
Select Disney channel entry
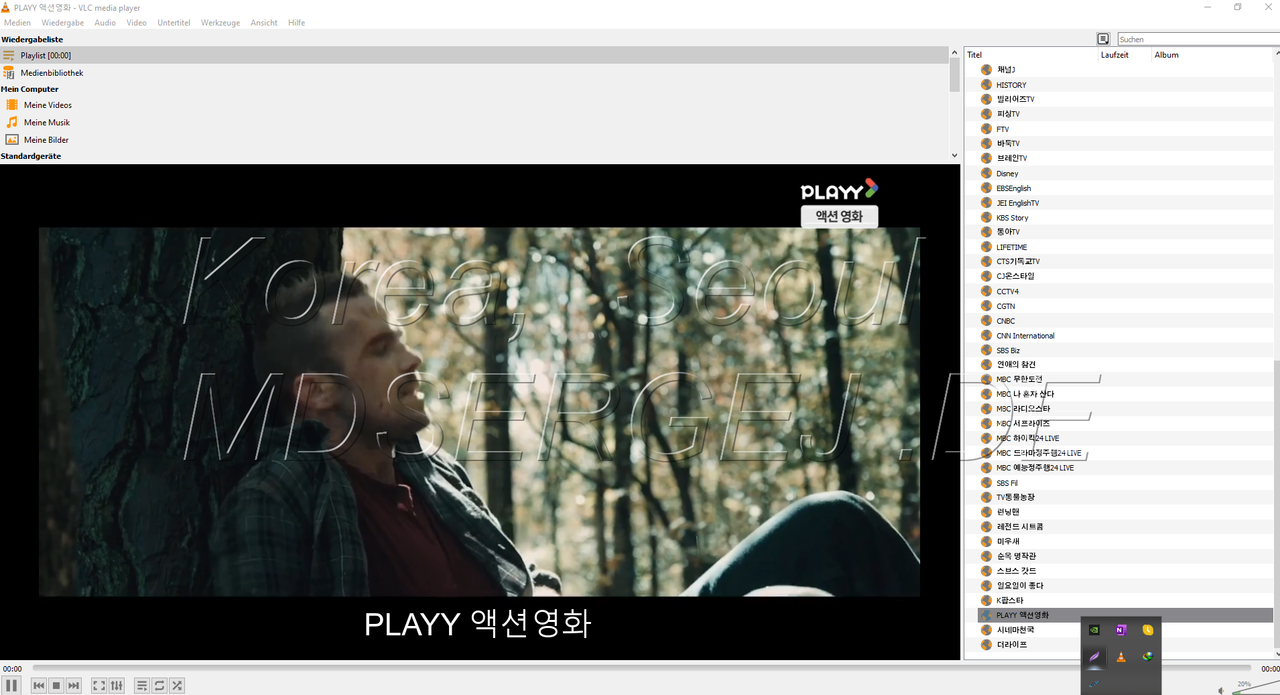(1007, 173)
